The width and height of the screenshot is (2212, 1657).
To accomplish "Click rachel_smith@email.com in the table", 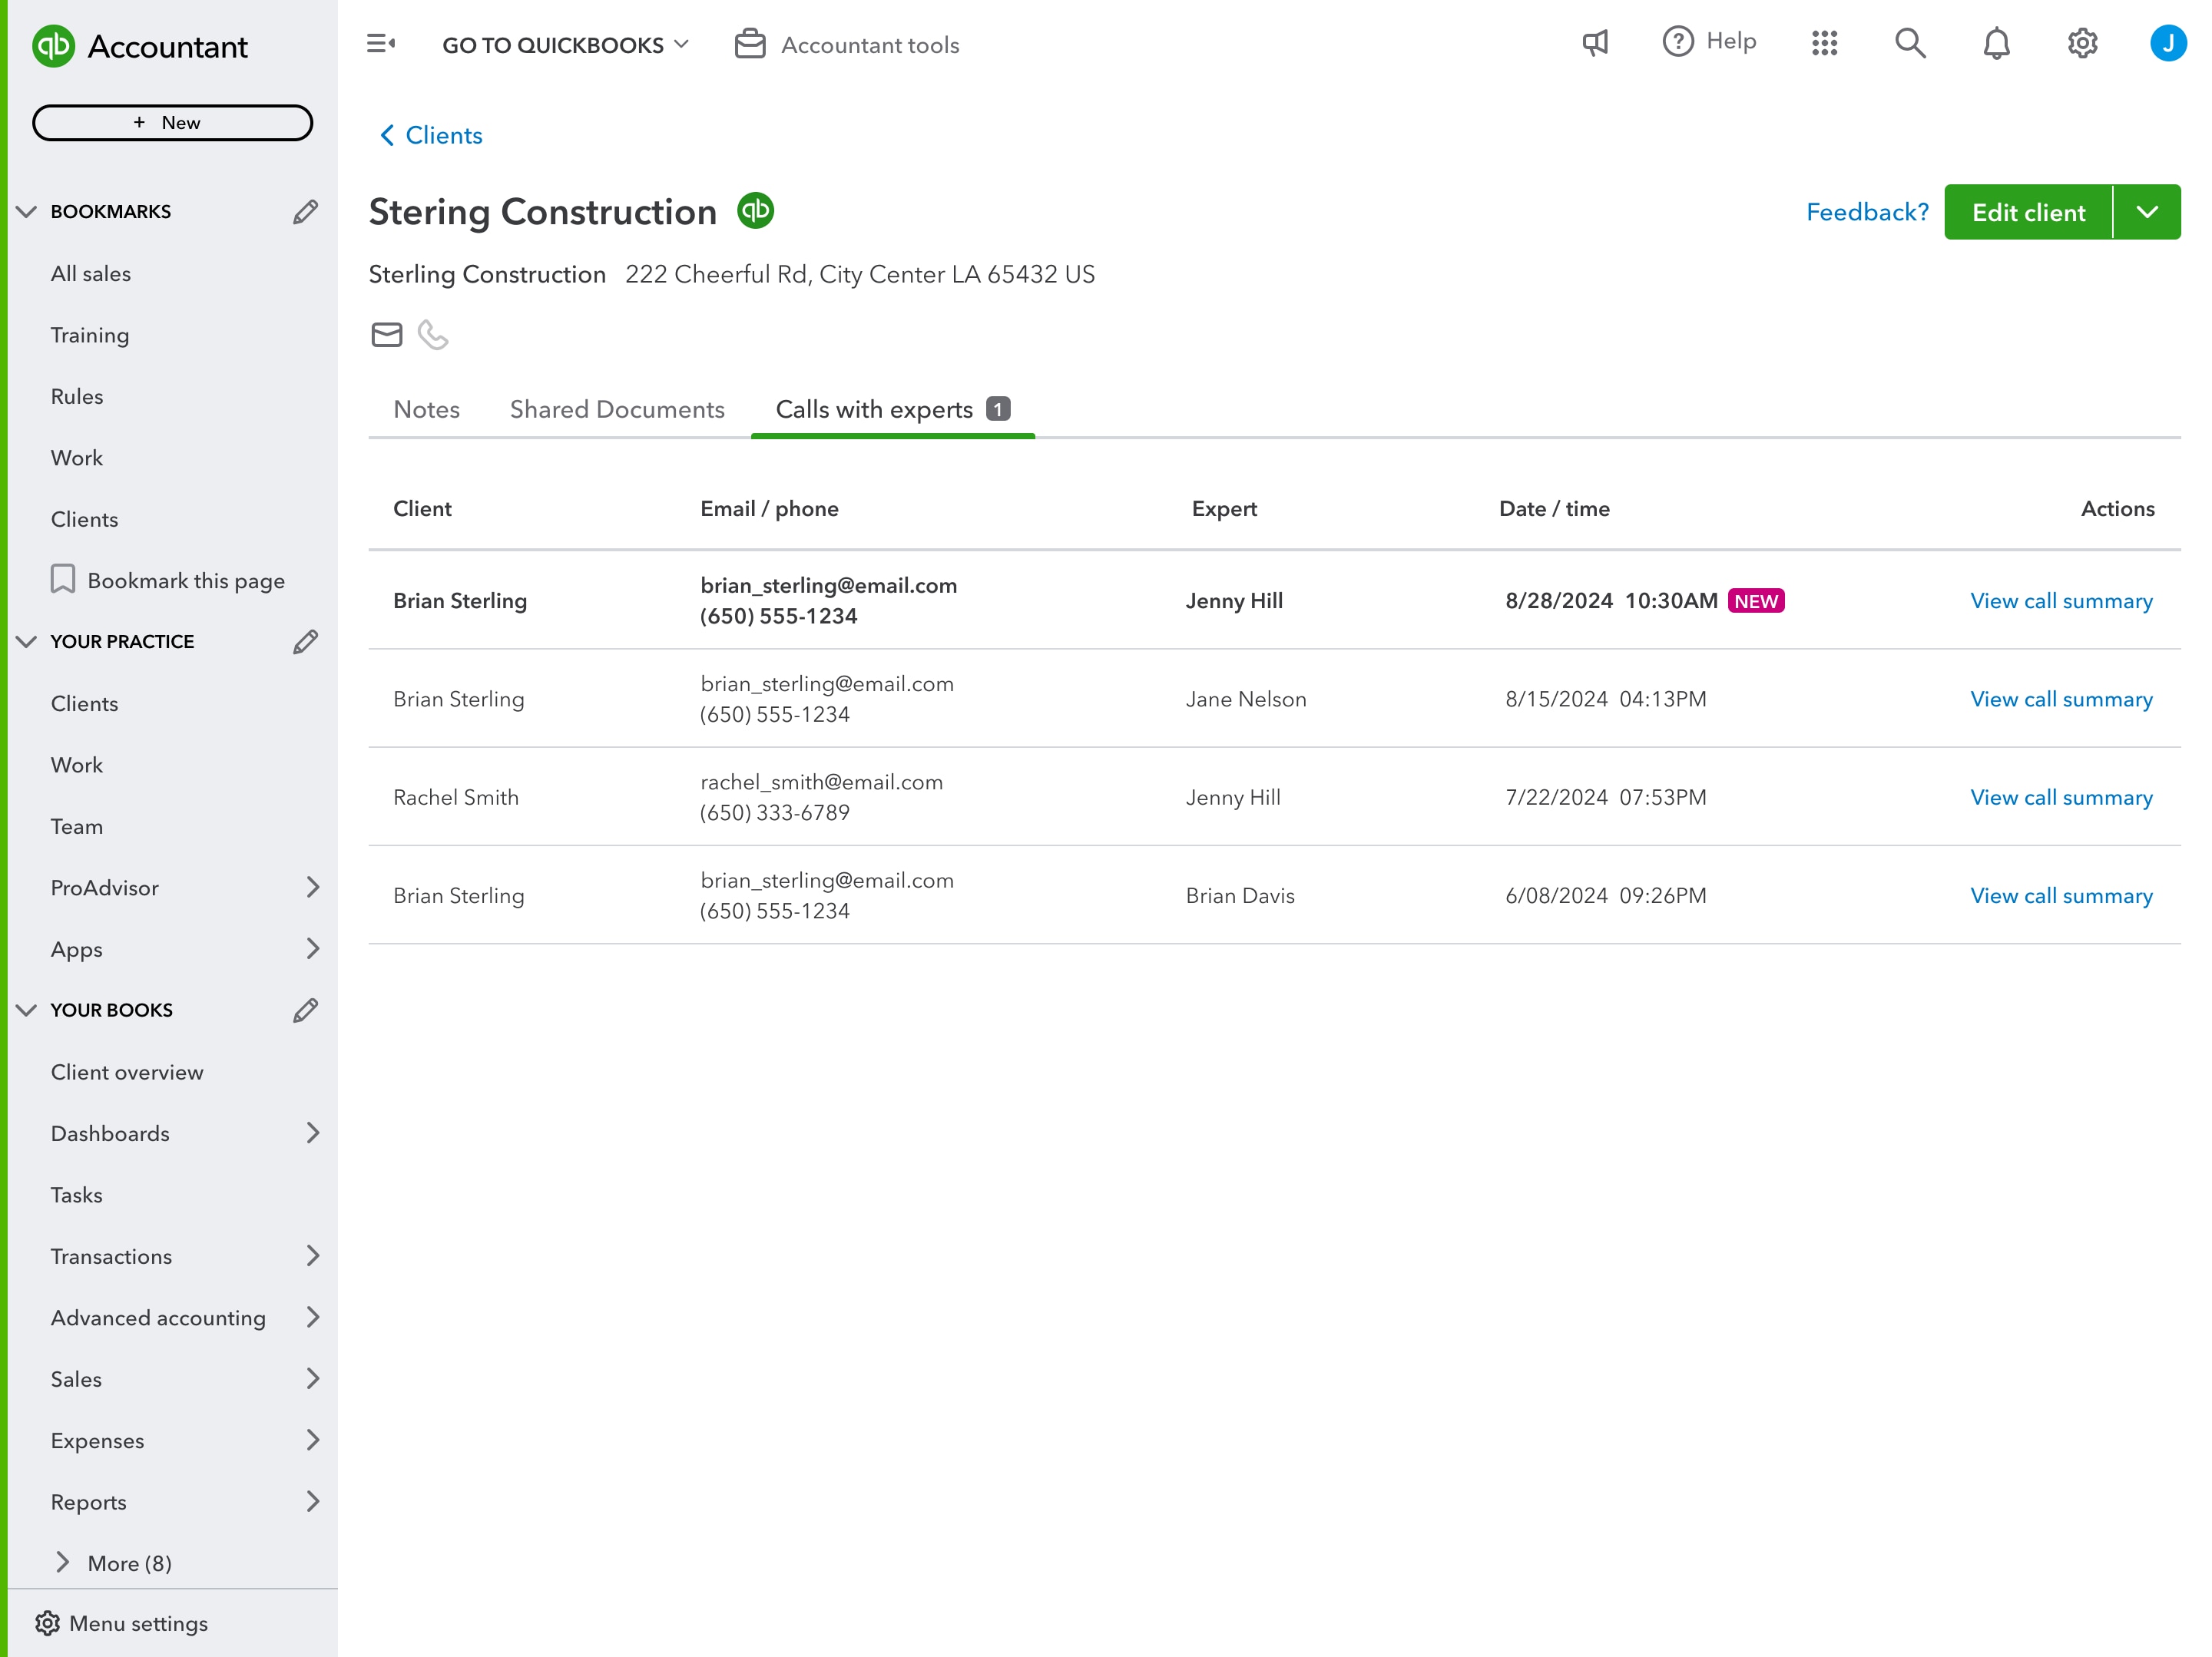I will [821, 782].
